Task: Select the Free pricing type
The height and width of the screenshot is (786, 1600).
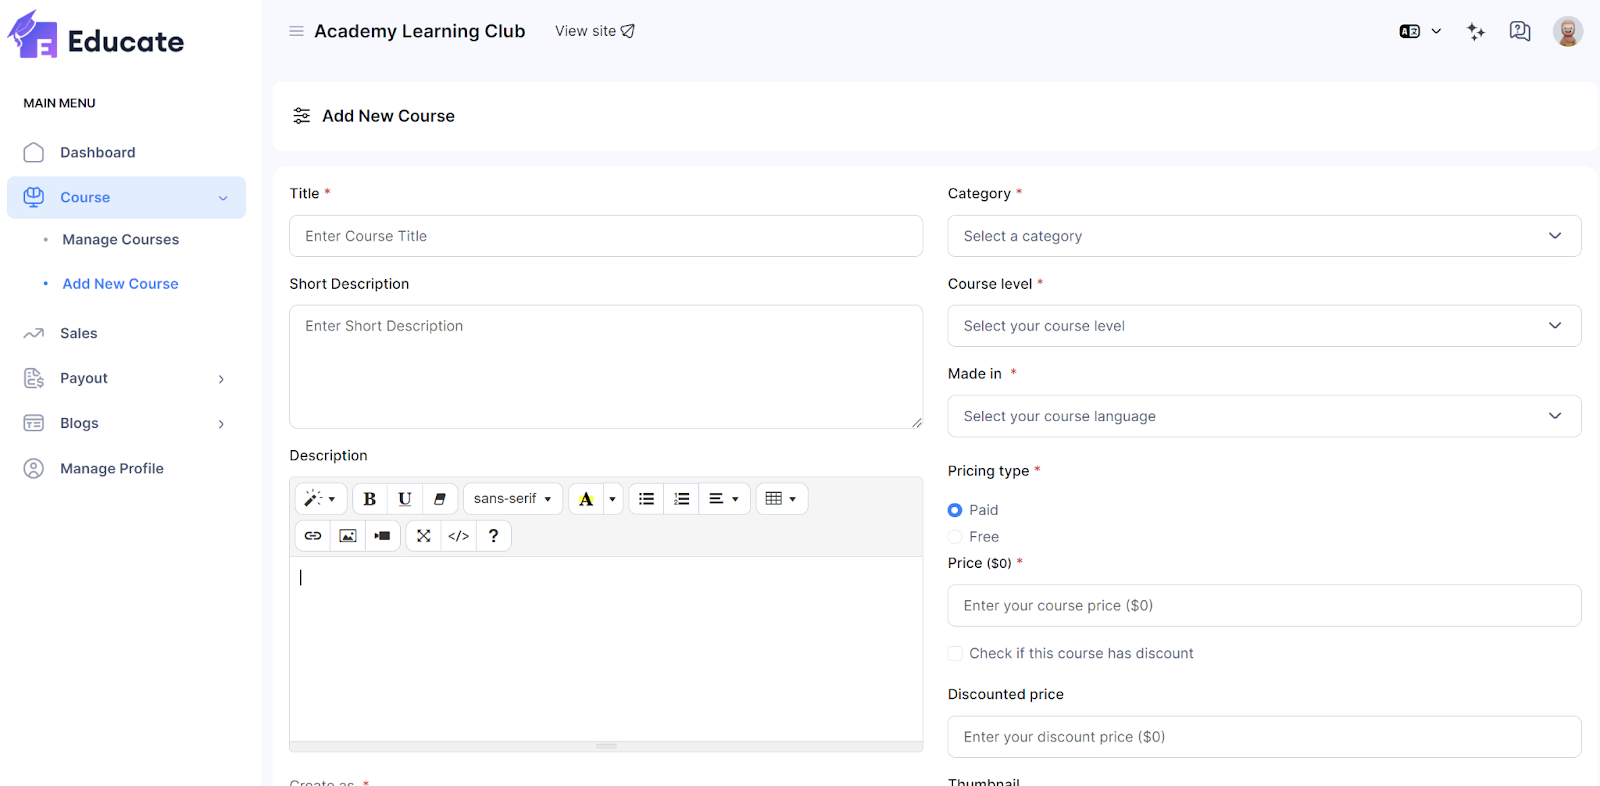Action: coord(955,537)
